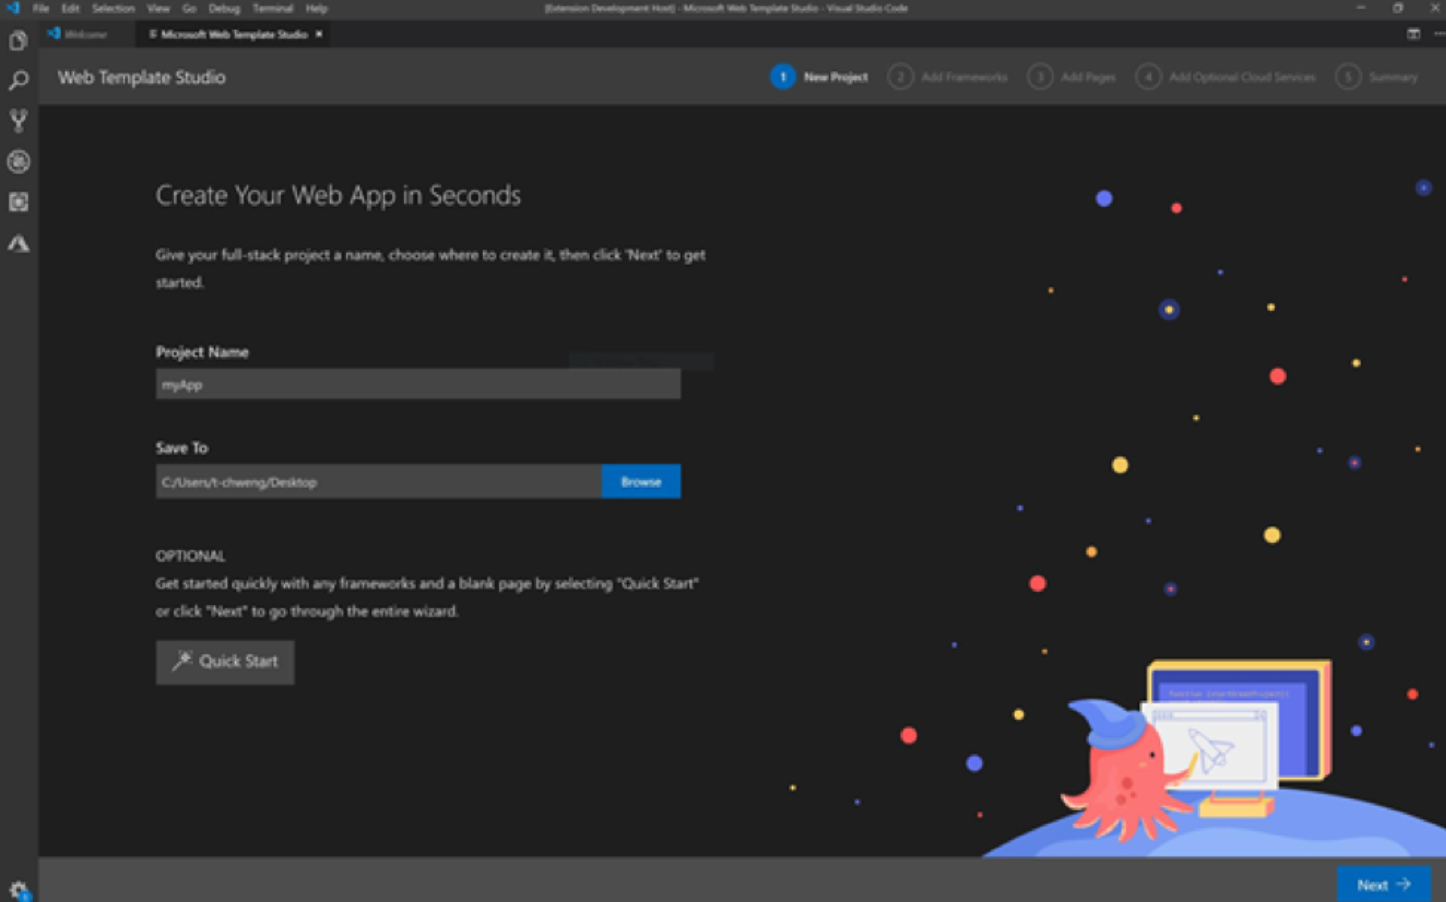Select the step 1 New Project circle indicator
The width and height of the screenshot is (1446, 902).
point(783,76)
